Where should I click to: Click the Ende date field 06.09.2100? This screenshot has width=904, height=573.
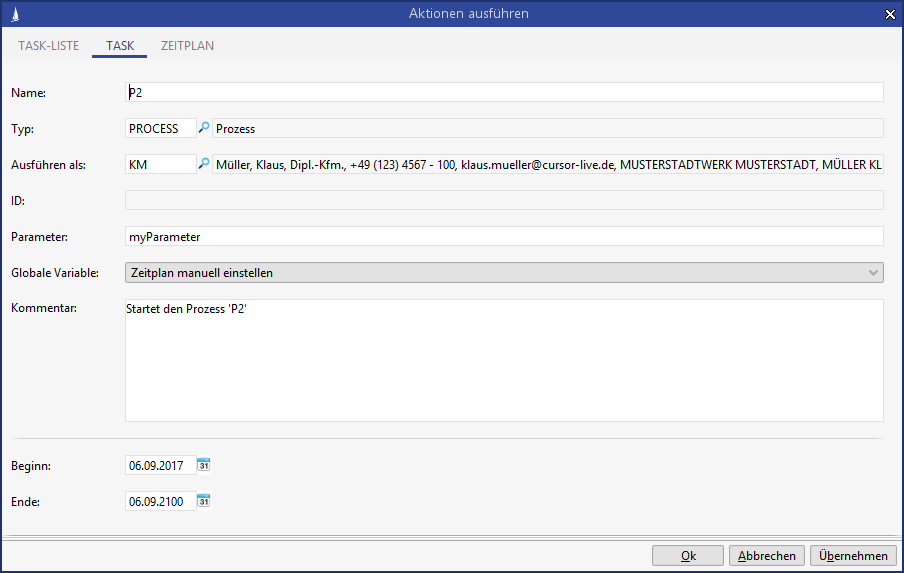[x=159, y=501]
